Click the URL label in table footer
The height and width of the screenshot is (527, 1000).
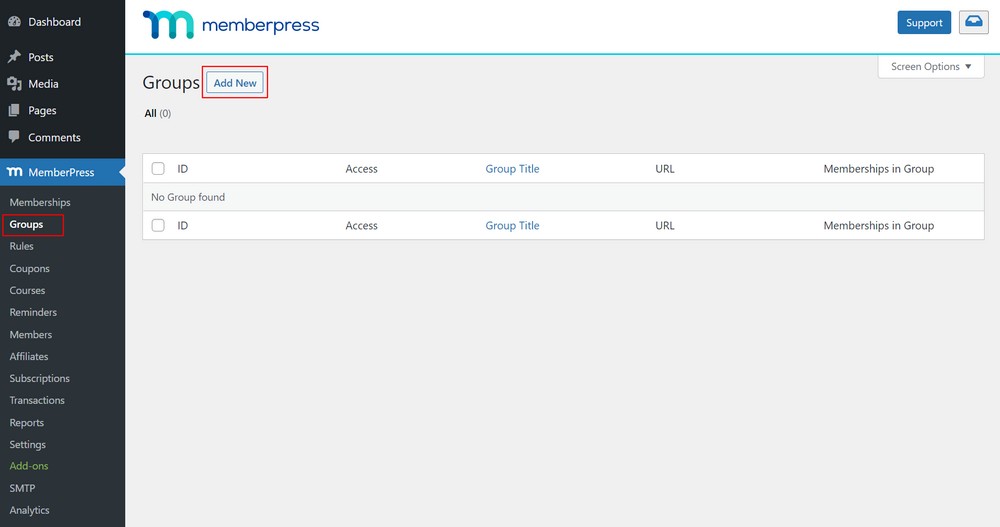pyautogui.click(x=665, y=225)
